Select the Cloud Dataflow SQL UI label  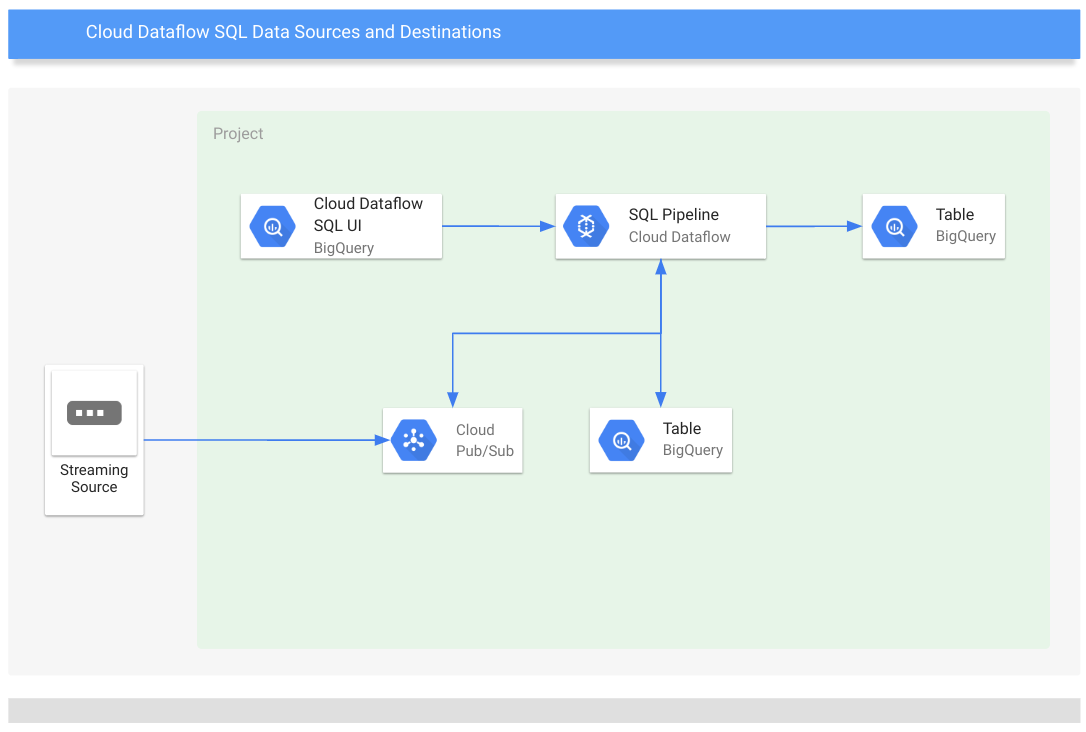368,215
